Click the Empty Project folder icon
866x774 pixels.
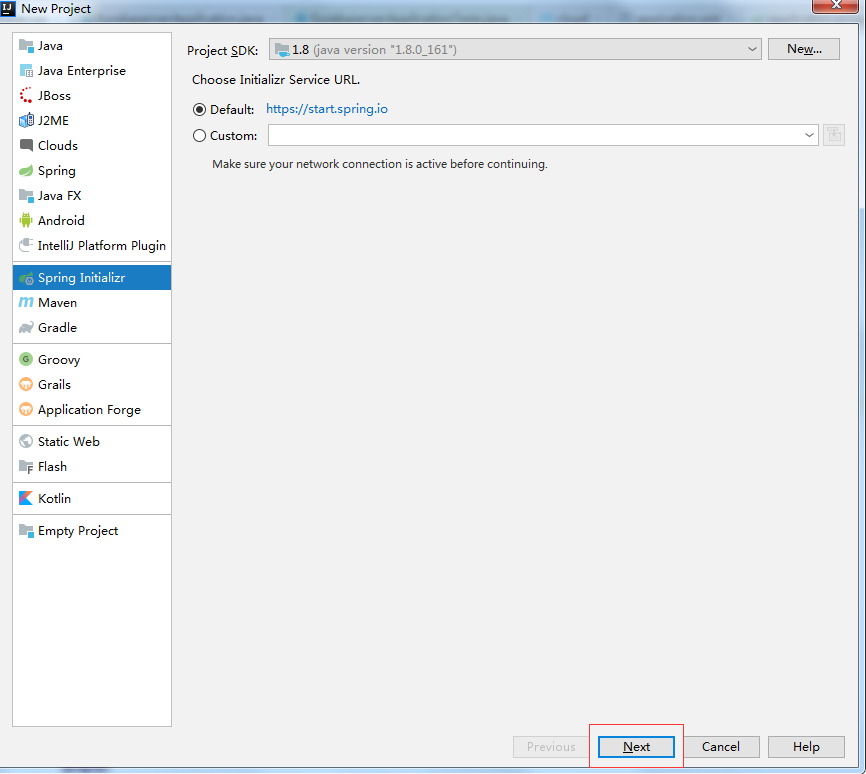[26, 530]
